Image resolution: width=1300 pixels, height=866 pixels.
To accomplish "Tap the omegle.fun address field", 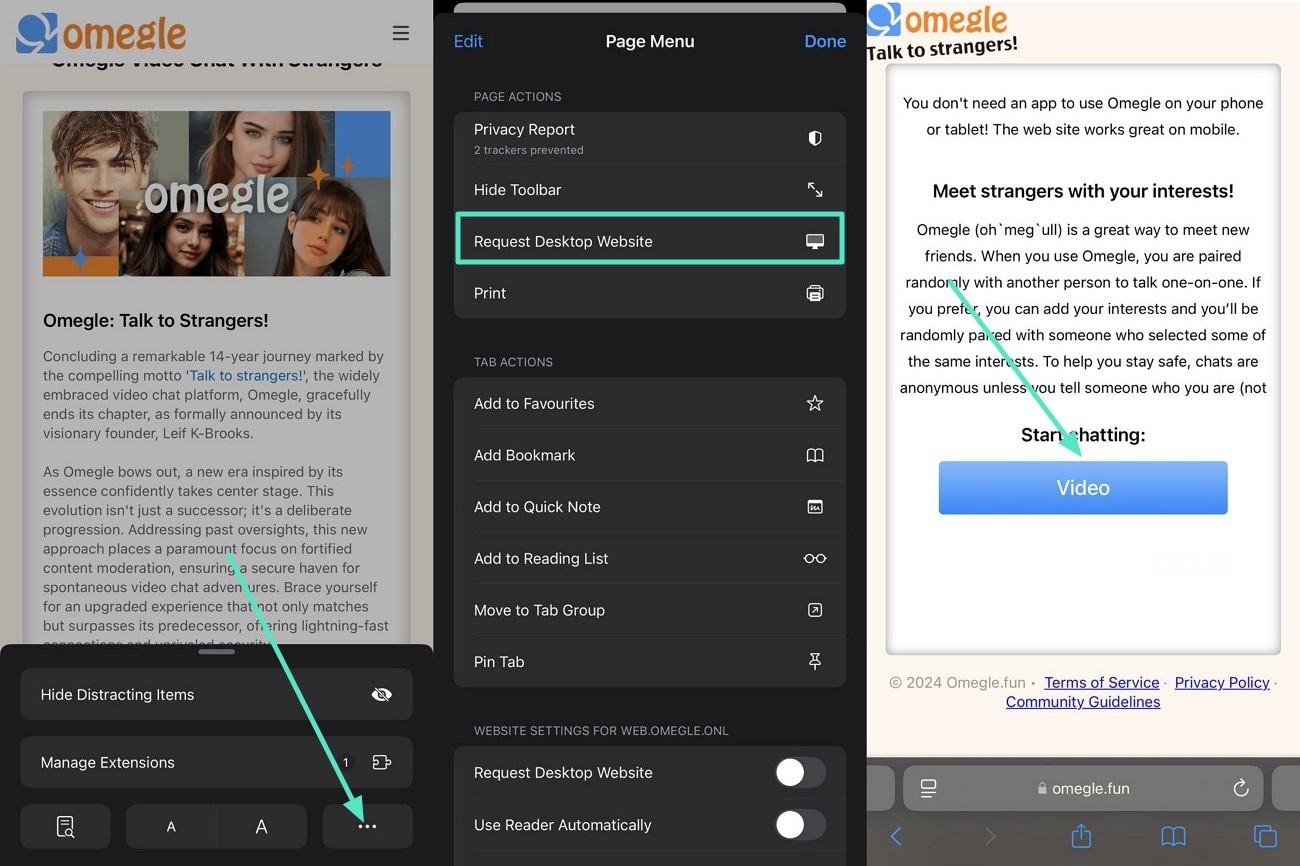I will click(x=1083, y=788).
